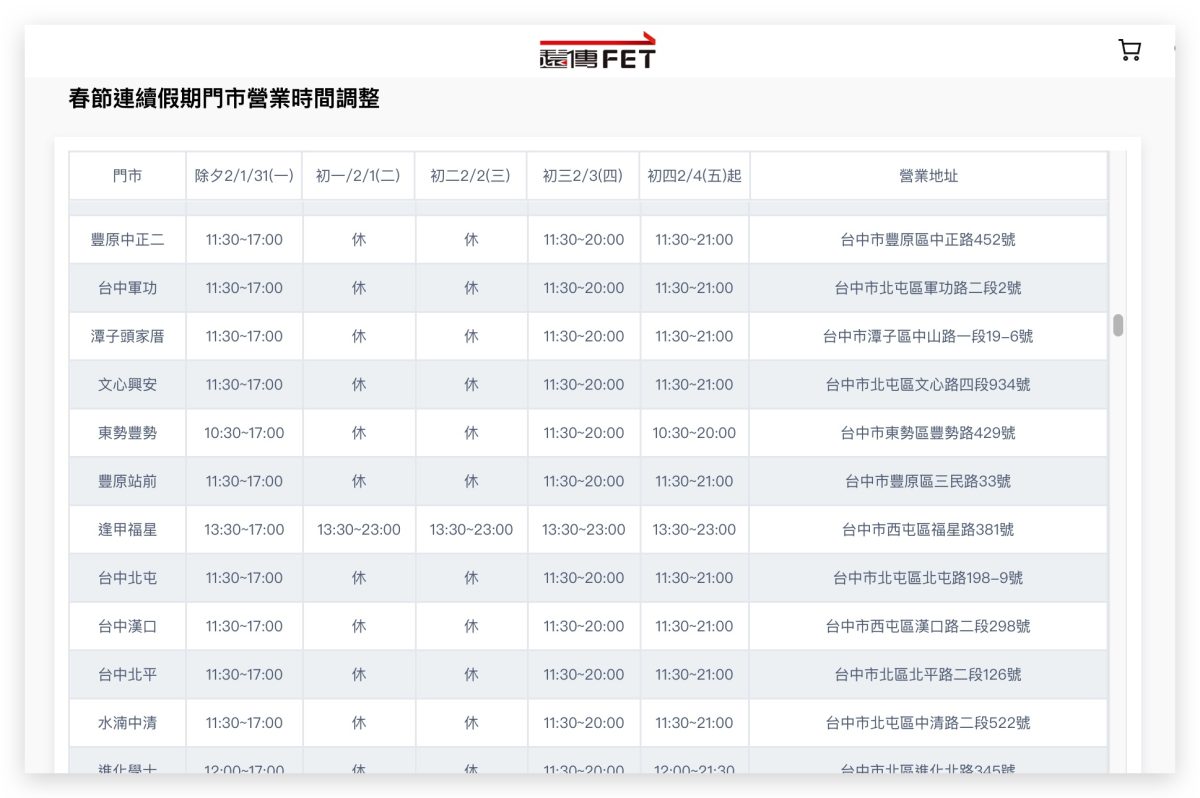Click store name 豐原中正二
The height and width of the screenshot is (798, 1200).
click(x=127, y=240)
